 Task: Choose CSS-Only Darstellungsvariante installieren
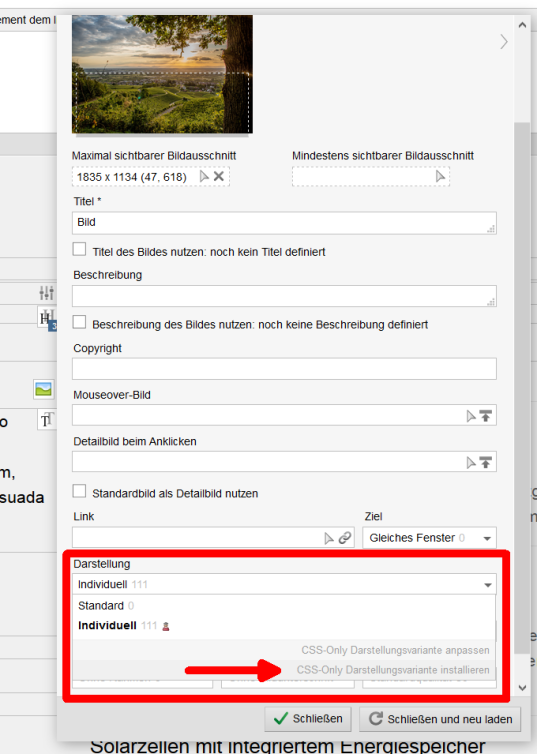[393, 670]
